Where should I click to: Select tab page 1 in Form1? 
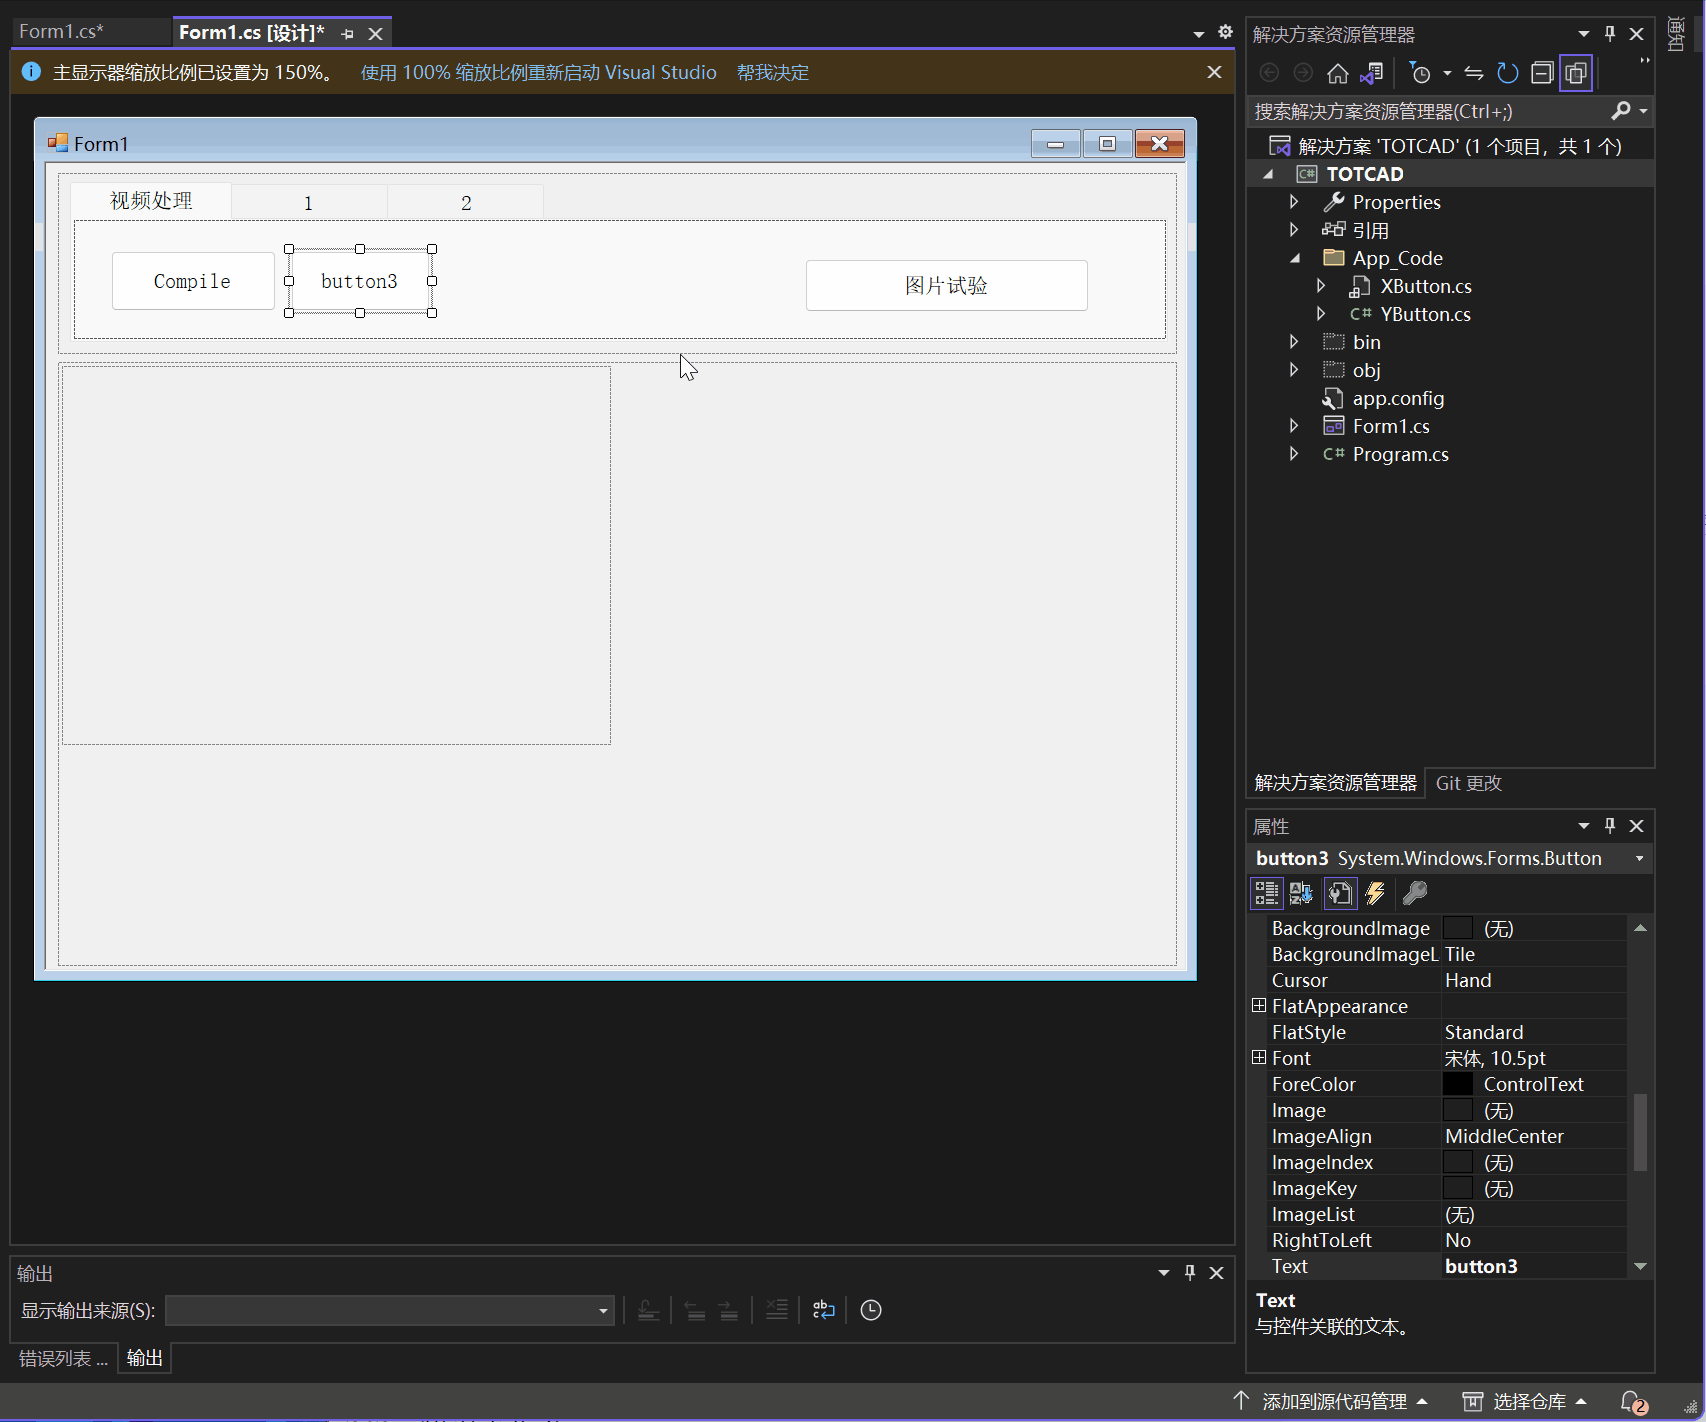coord(309,203)
